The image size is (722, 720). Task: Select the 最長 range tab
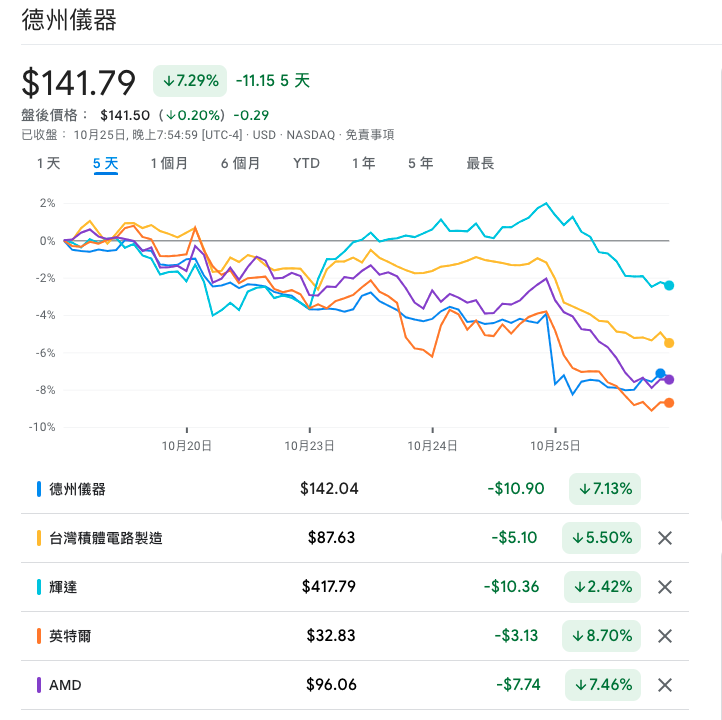480,163
